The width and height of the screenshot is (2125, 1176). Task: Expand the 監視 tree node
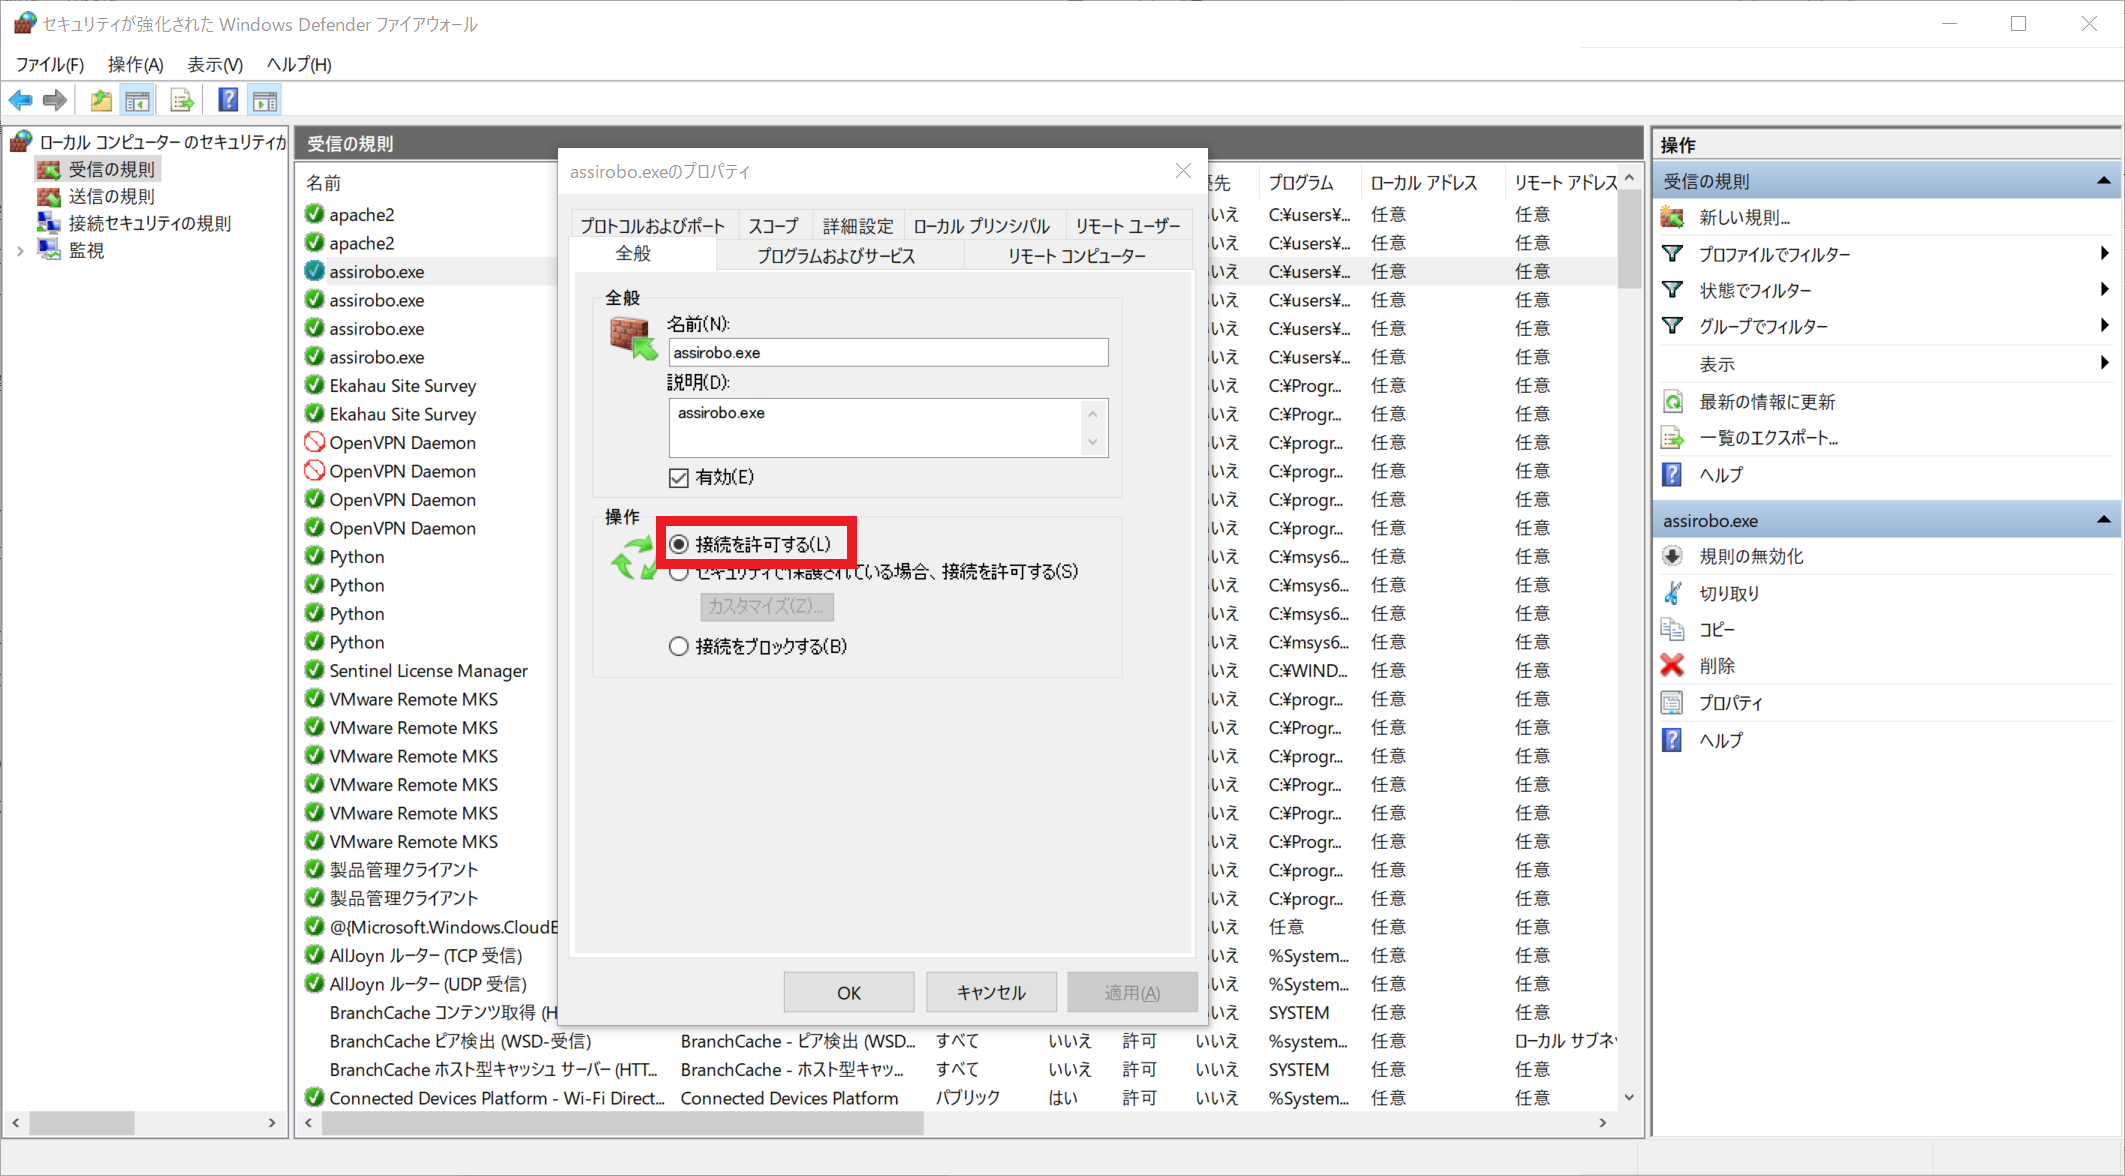click(x=20, y=251)
